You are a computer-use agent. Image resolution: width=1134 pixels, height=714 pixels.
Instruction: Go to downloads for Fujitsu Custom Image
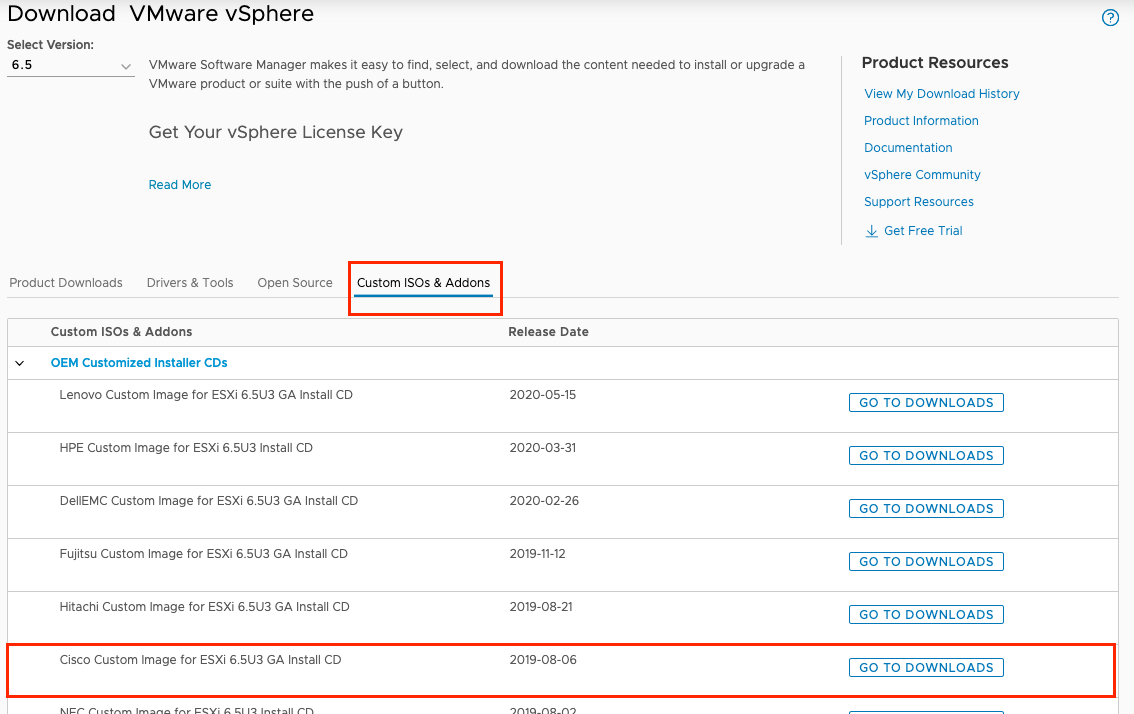pos(926,561)
